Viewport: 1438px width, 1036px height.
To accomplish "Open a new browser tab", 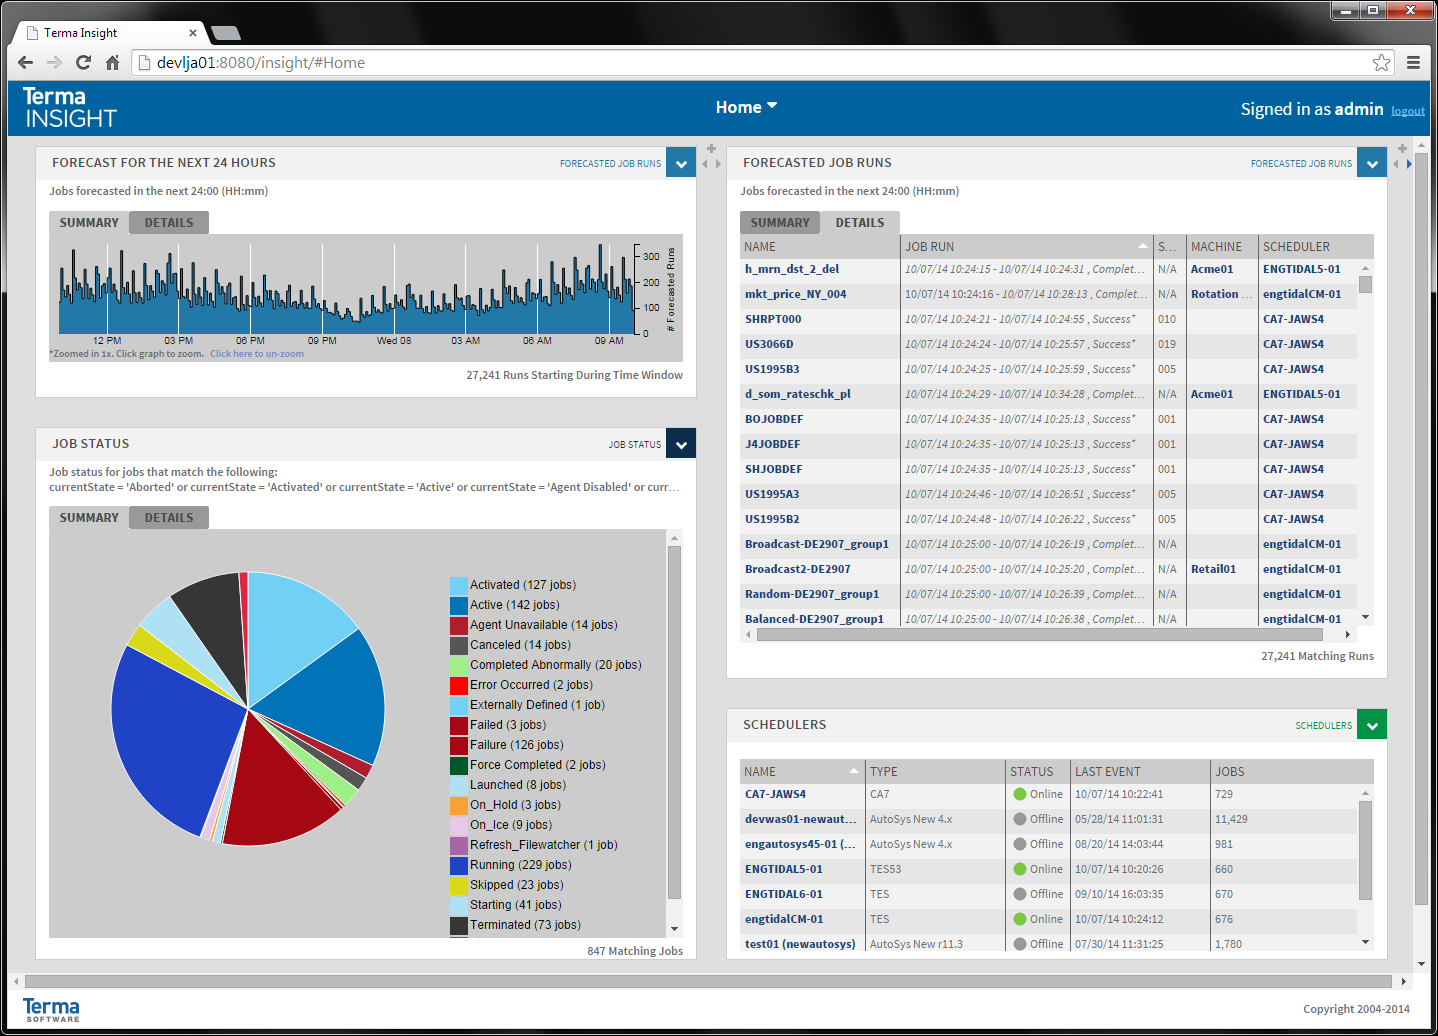I will pos(226,33).
